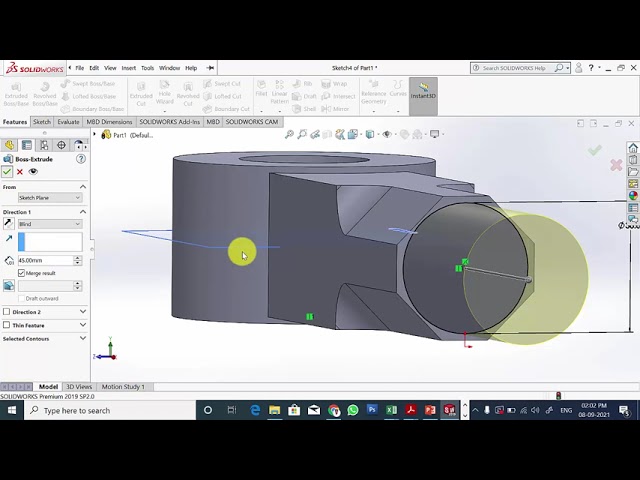Click the Extruded Cut tool
Image resolution: width=640 pixels, height=480 pixels.
[141, 95]
